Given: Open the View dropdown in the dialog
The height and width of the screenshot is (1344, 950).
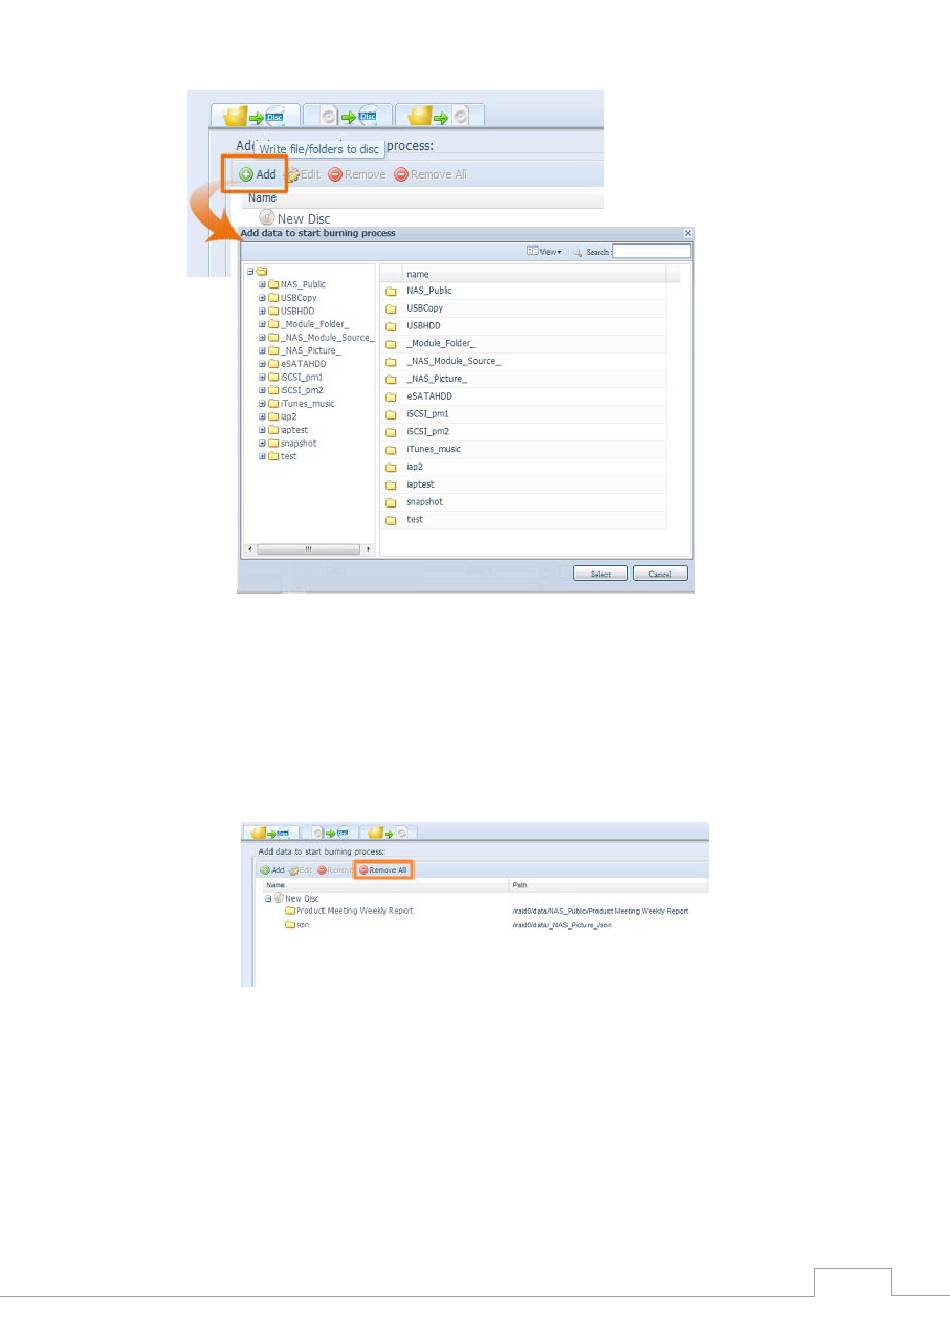Looking at the screenshot, I should point(544,251).
